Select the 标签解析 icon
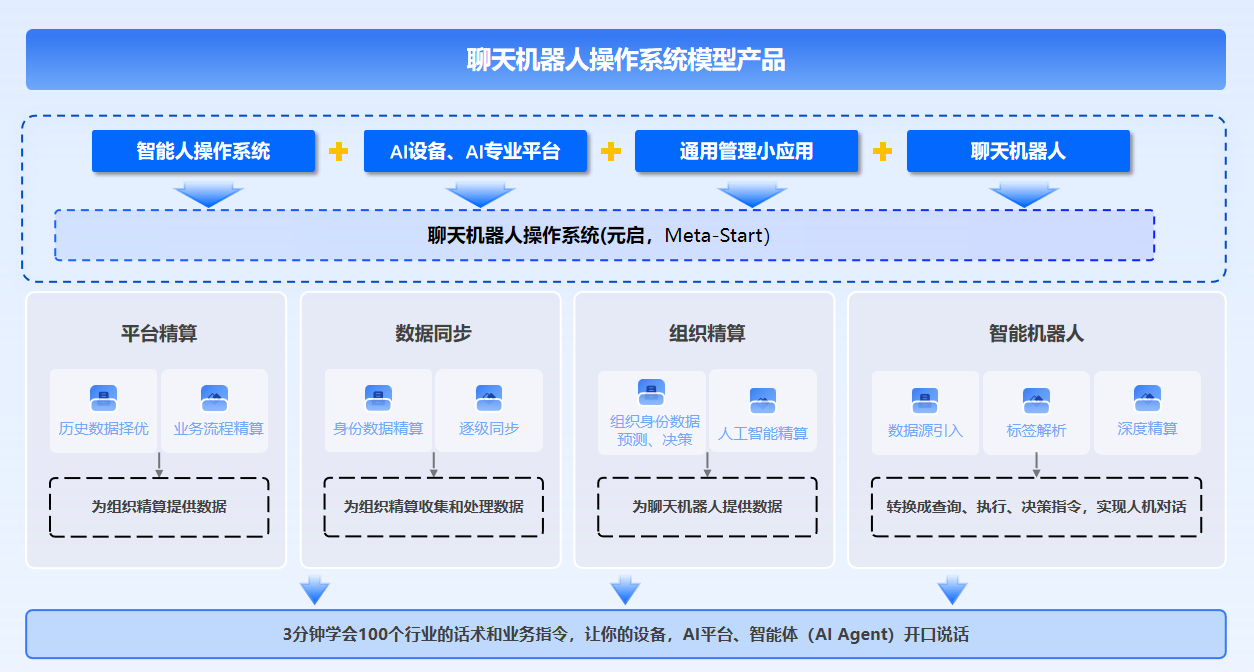The width and height of the screenshot is (1254, 672). 1036,401
